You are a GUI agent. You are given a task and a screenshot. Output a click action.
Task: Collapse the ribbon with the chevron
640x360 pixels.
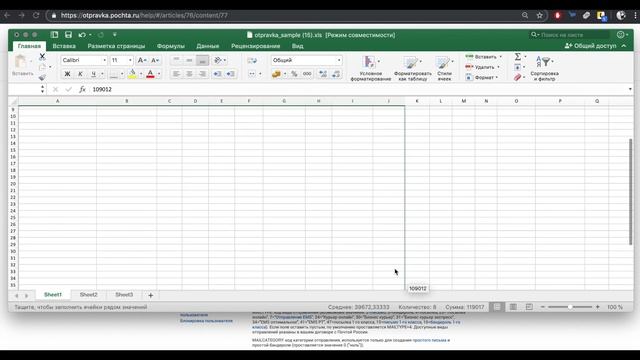click(624, 46)
